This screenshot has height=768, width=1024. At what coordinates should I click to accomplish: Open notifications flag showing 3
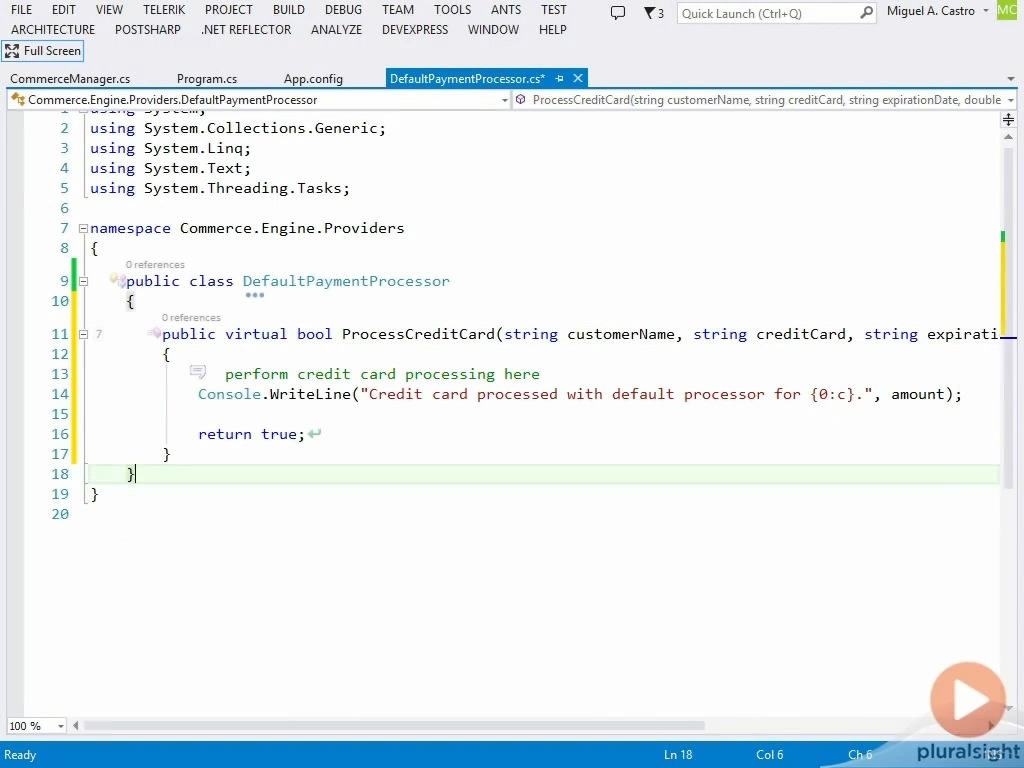pyautogui.click(x=654, y=13)
